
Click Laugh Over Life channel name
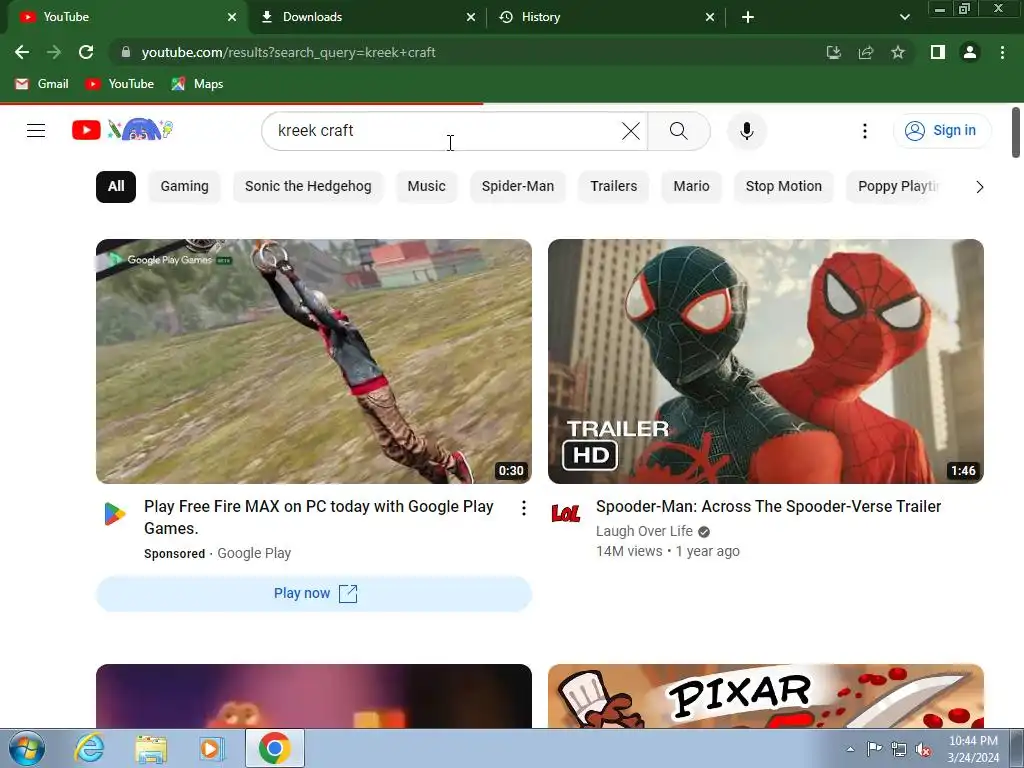tap(644, 532)
